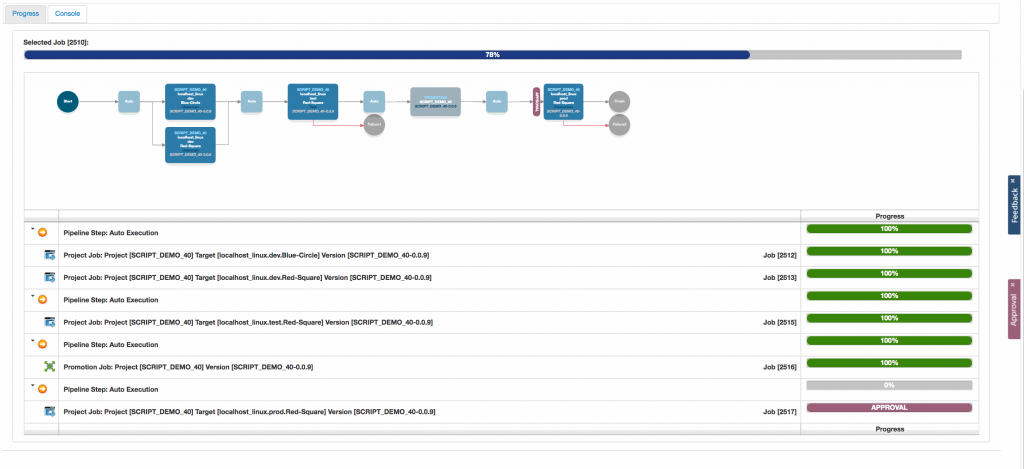
Task: Select the Auto node right after Start
Action: point(129,101)
